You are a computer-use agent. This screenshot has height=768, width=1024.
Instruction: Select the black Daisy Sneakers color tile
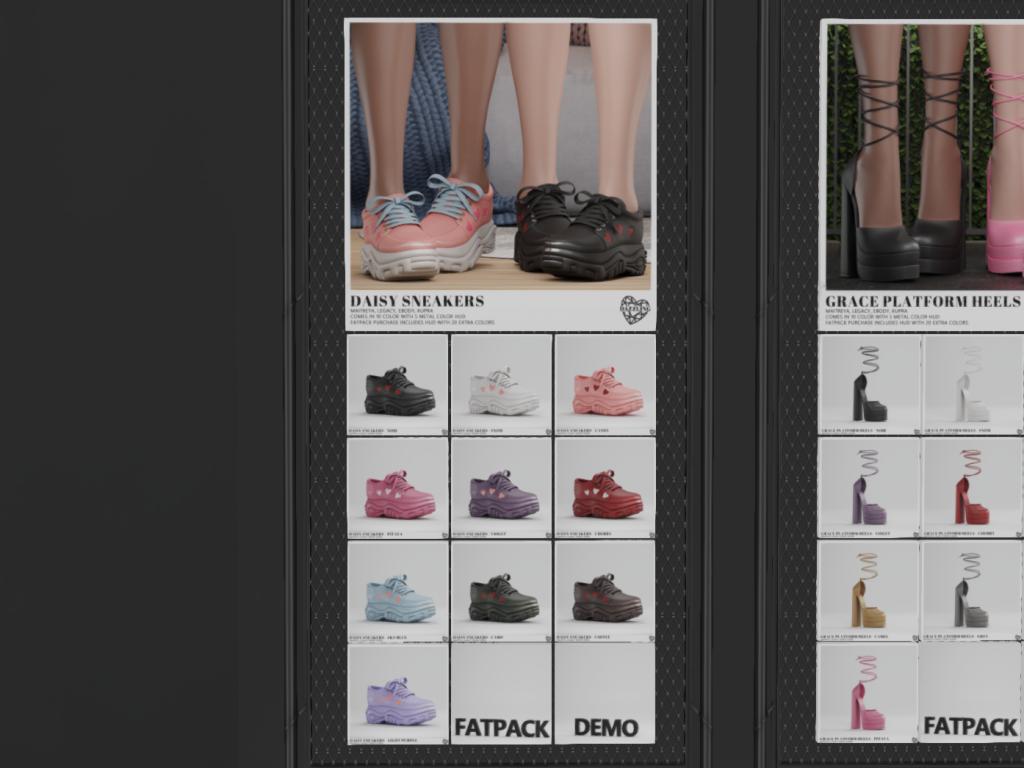pos(397,385)
